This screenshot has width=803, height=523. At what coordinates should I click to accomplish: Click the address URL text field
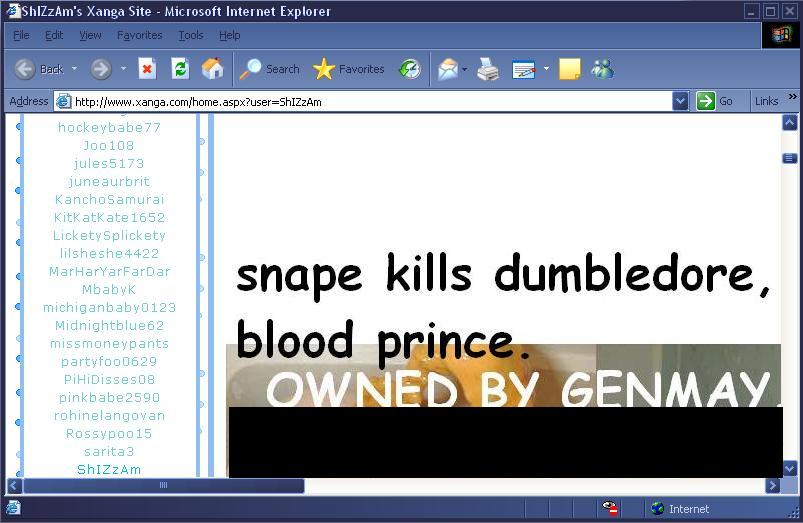pyautogui.click(x=371, y=102)
